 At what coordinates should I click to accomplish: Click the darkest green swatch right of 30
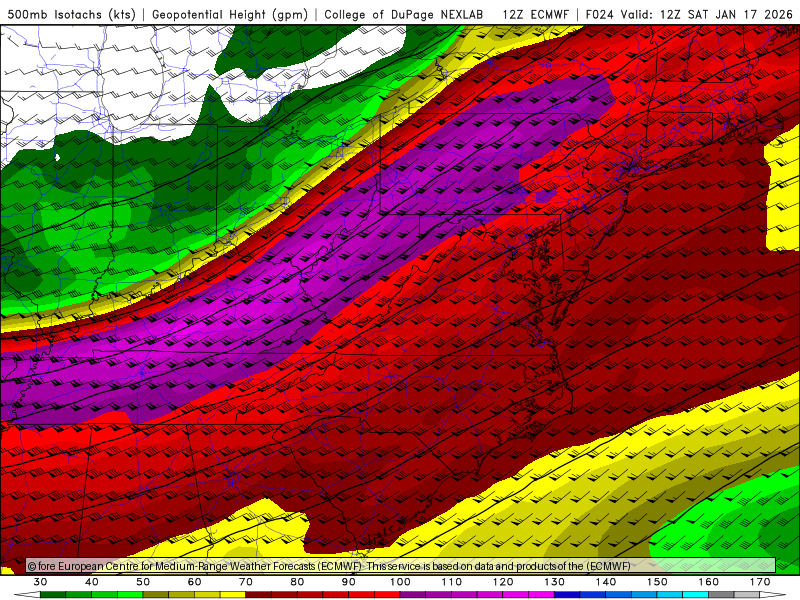53,595
